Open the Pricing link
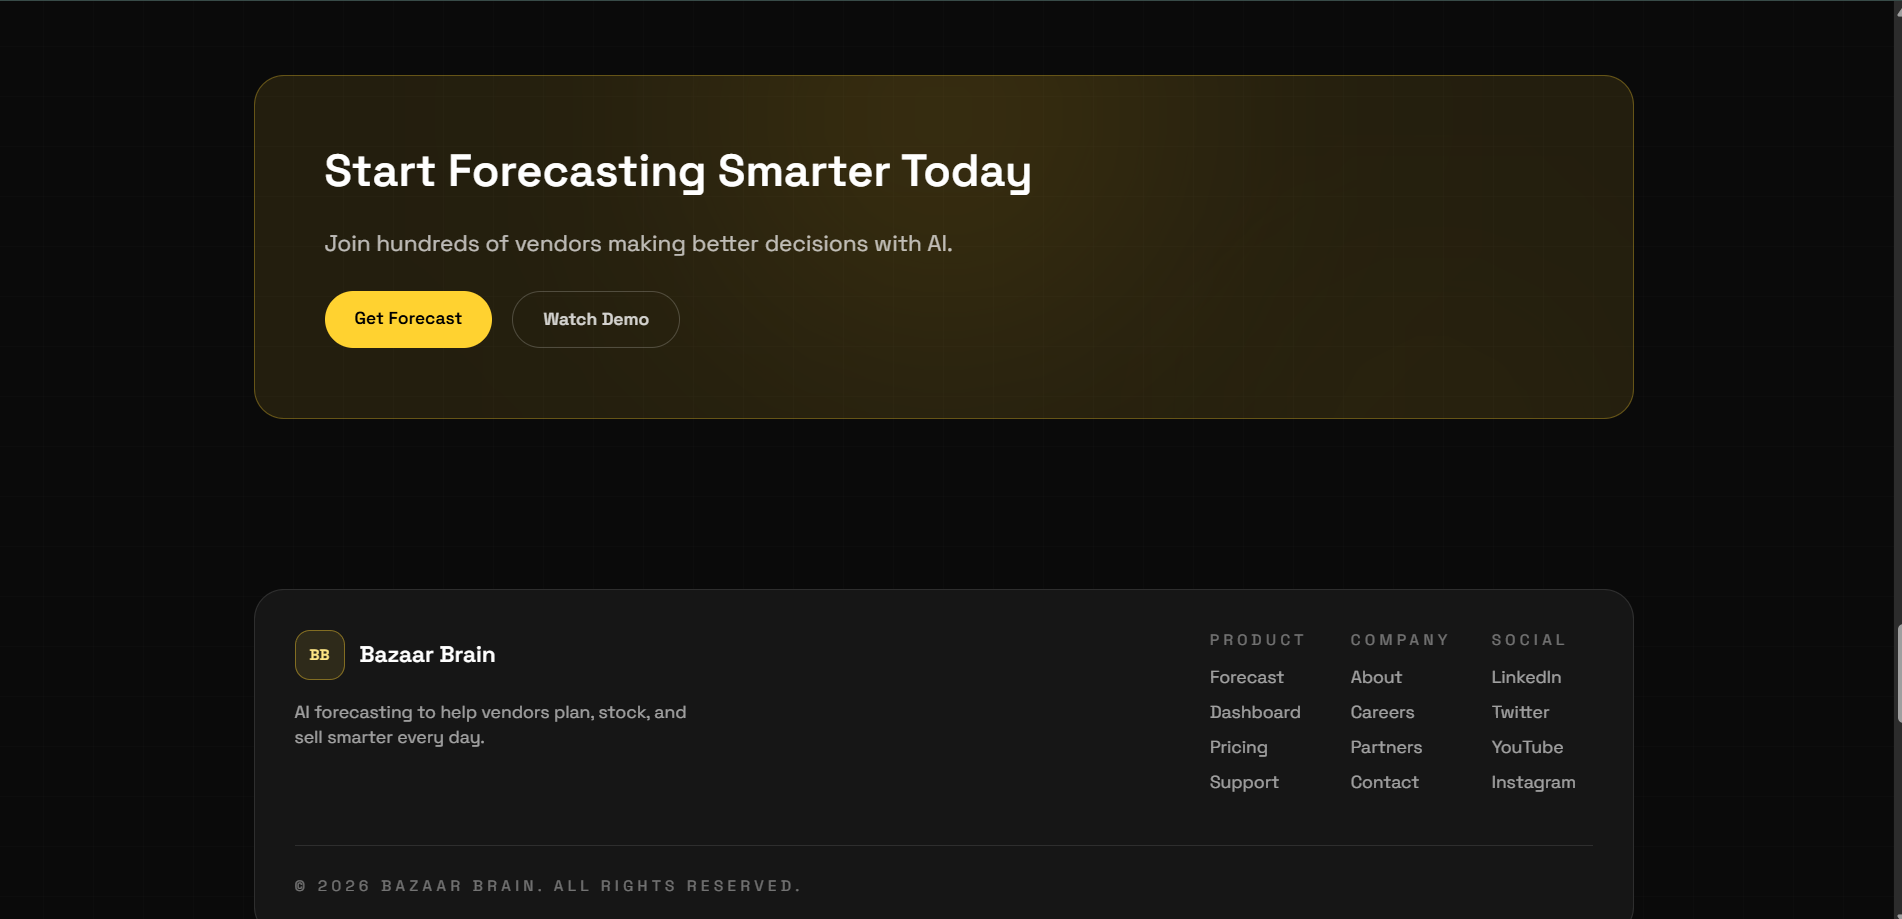Screen dimensions: 1902x919 [1239, 747]
